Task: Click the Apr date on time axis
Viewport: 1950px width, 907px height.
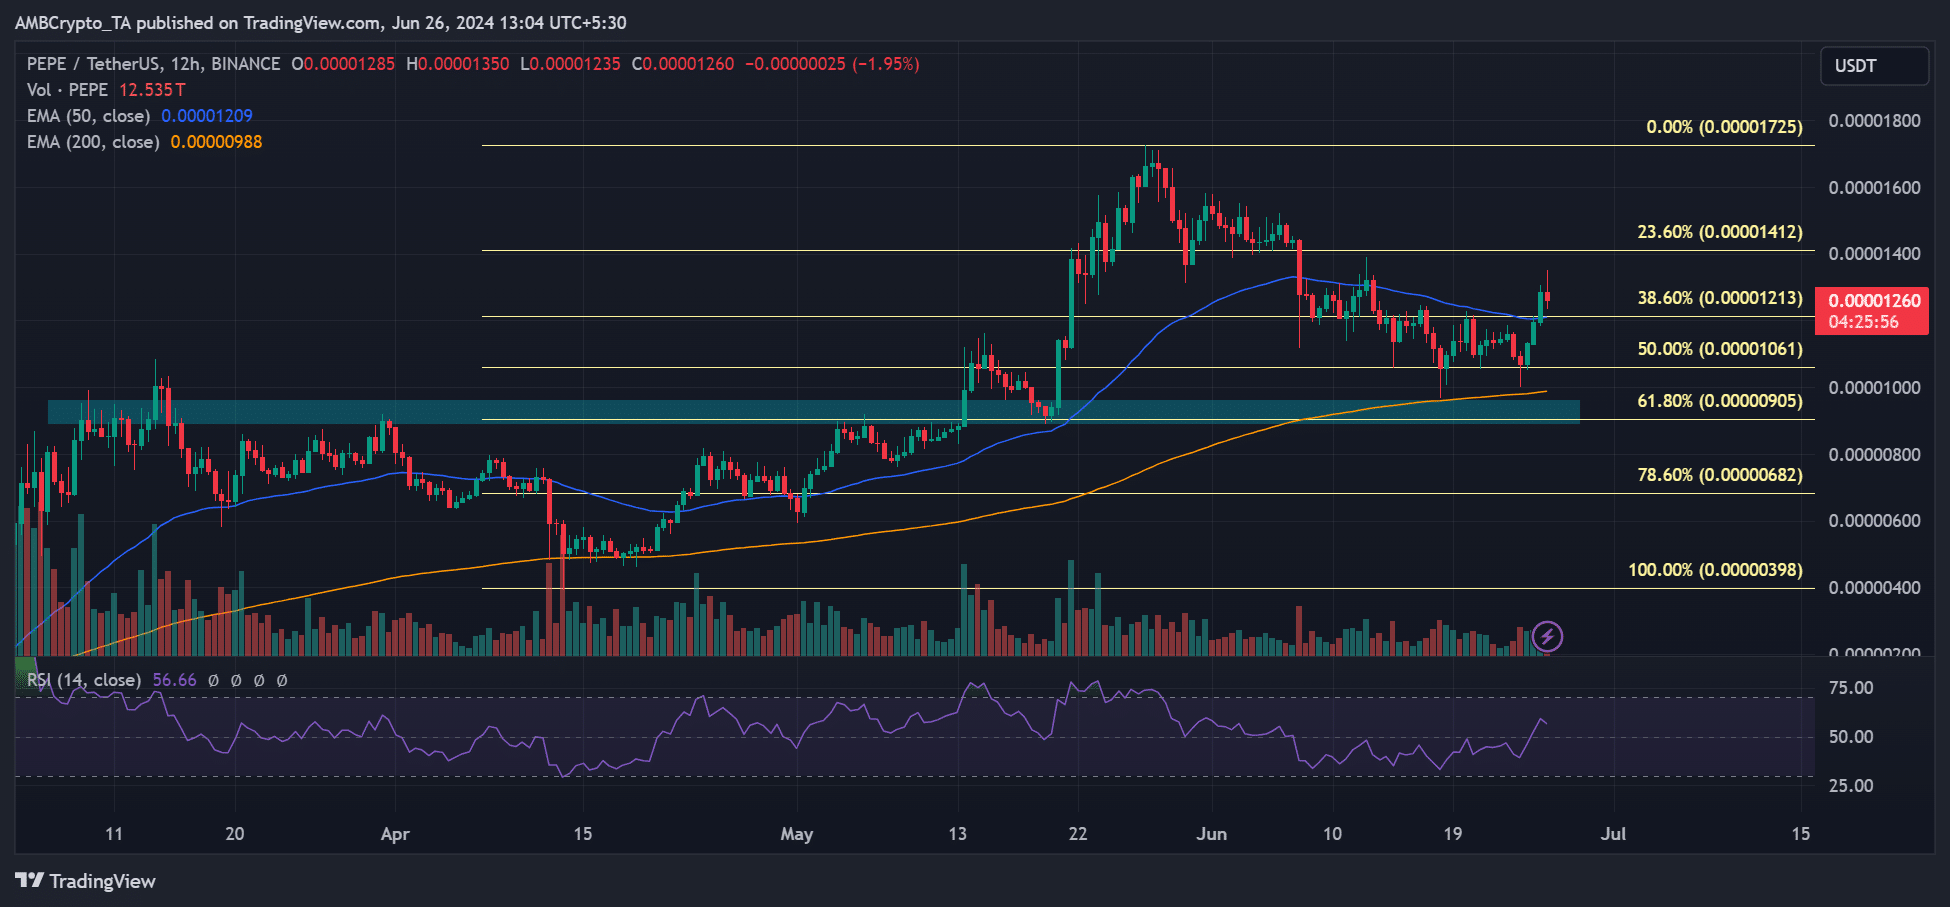Action: (395, 834)
